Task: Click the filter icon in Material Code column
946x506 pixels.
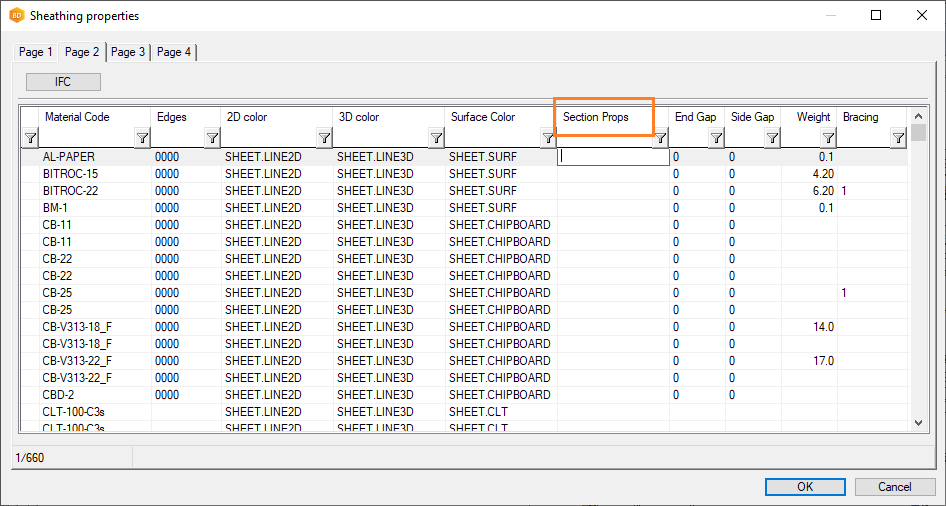Action: point(142,138)
